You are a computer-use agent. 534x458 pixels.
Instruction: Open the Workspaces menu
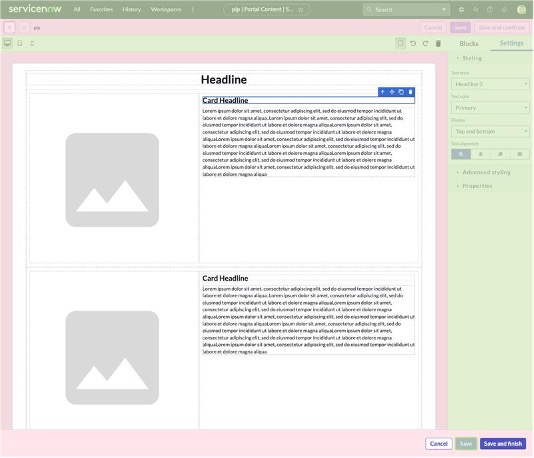click(166, 10)
